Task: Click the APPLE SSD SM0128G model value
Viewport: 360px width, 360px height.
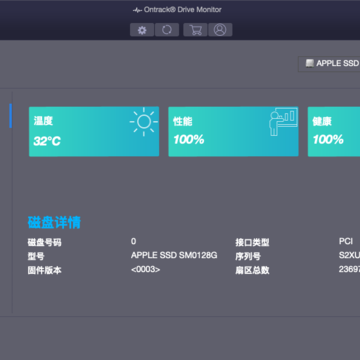Action: [174, 255]
